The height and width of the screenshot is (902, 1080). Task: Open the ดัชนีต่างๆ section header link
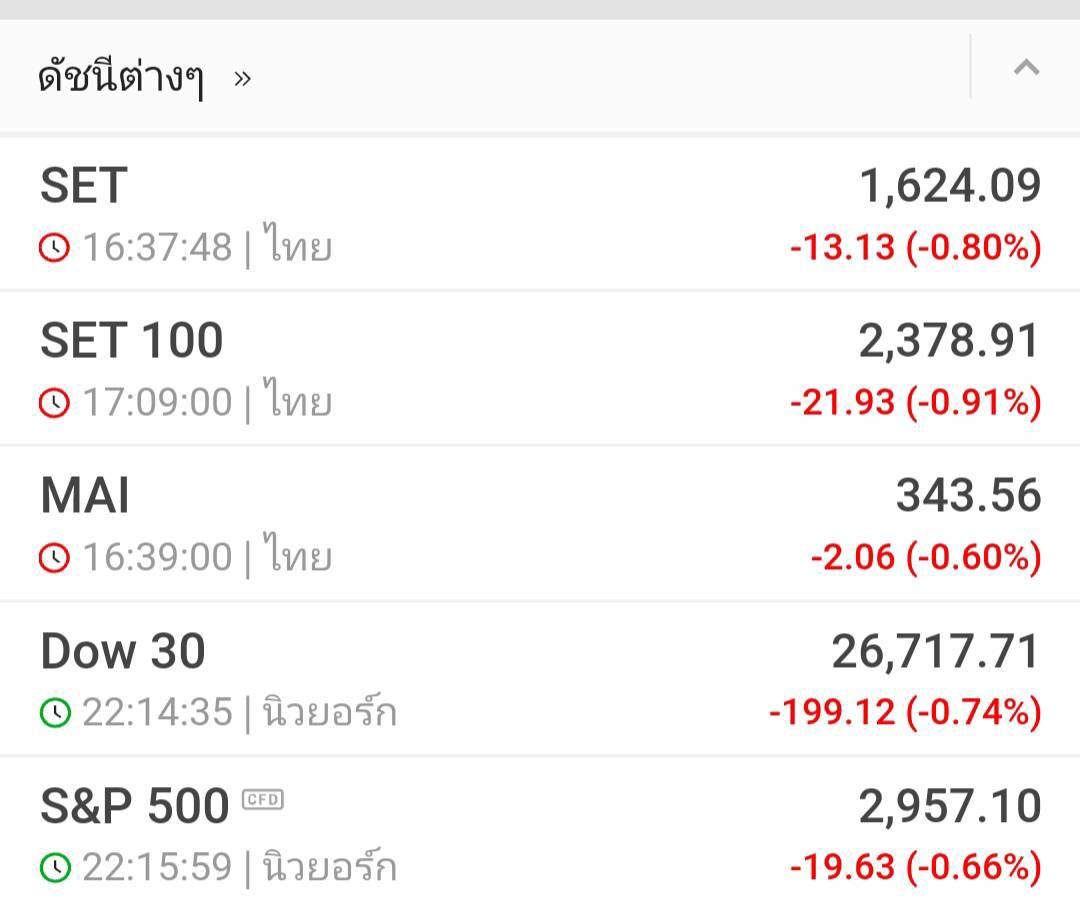pos(121,77)
